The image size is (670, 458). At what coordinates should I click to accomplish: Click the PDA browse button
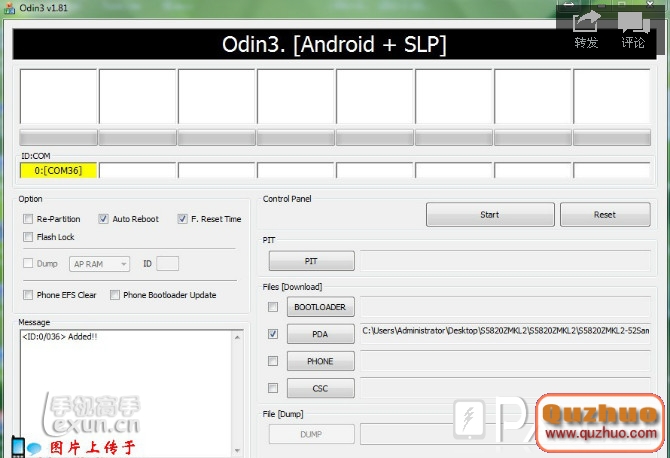pos(320,334)
